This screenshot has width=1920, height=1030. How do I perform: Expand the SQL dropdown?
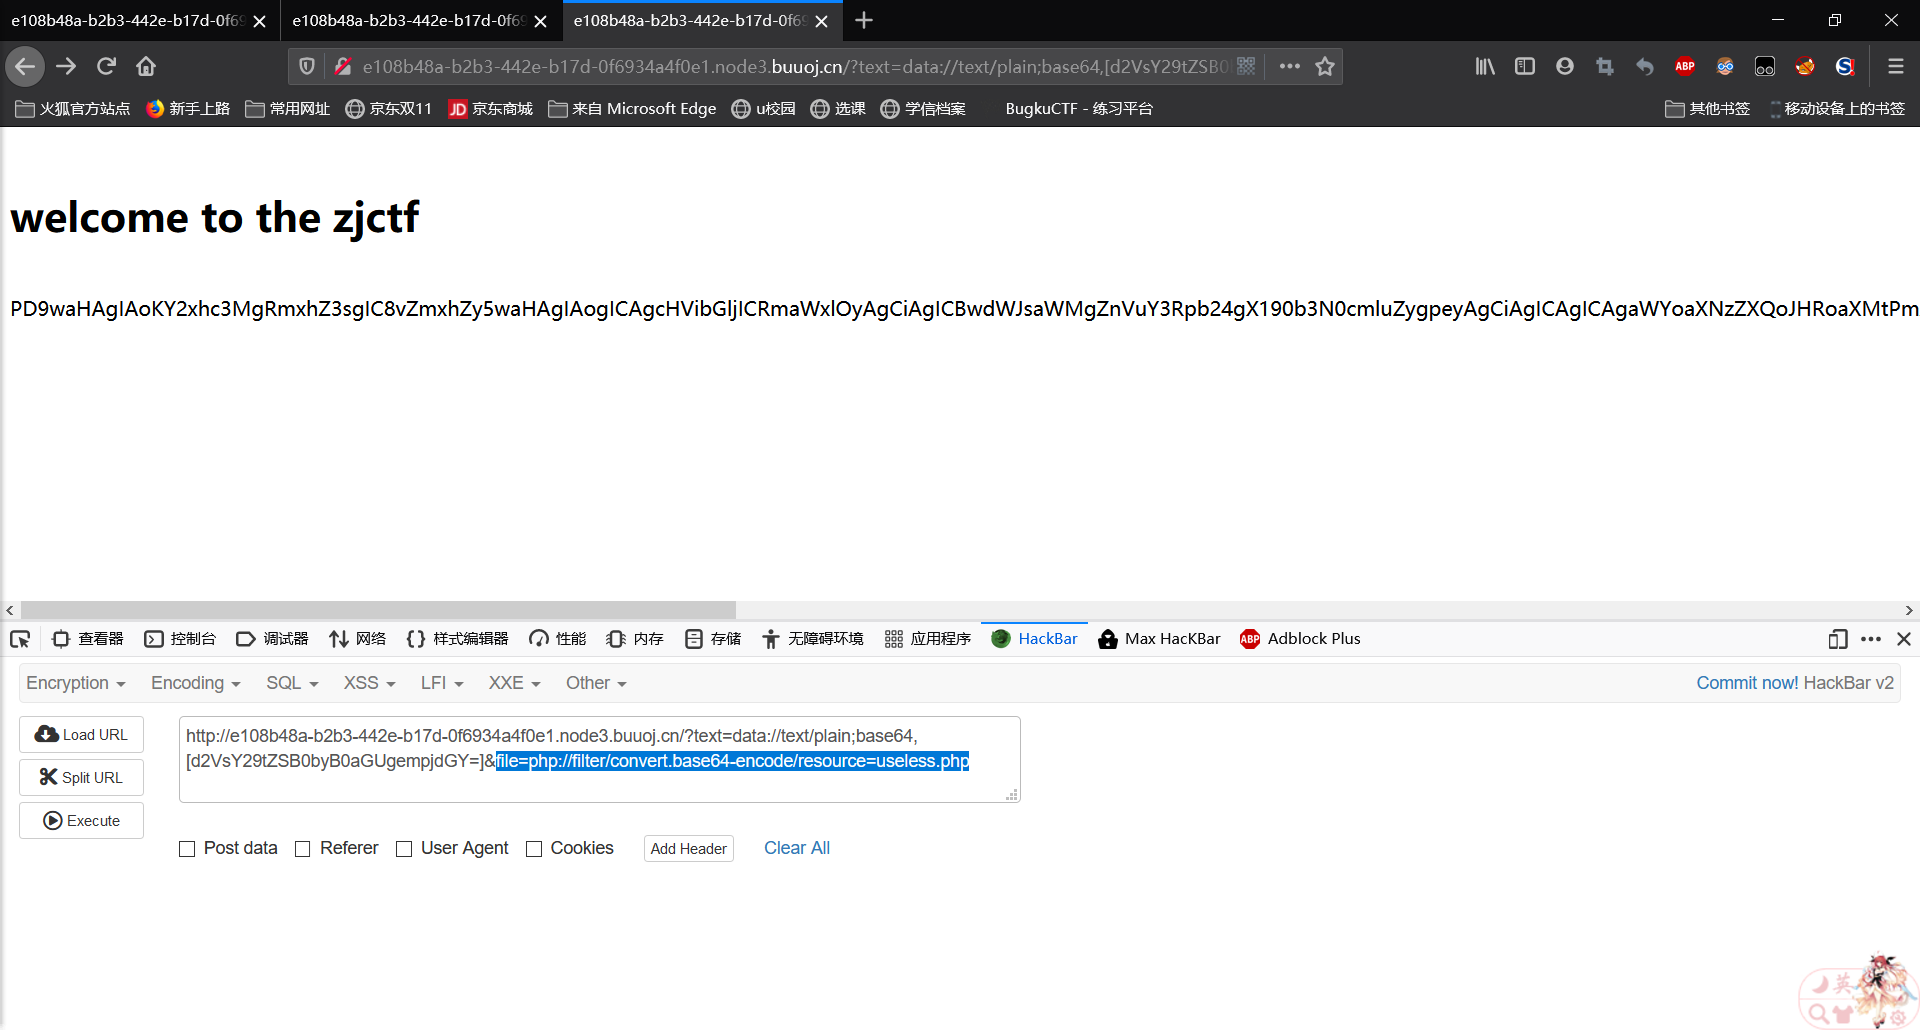point(292,683)
